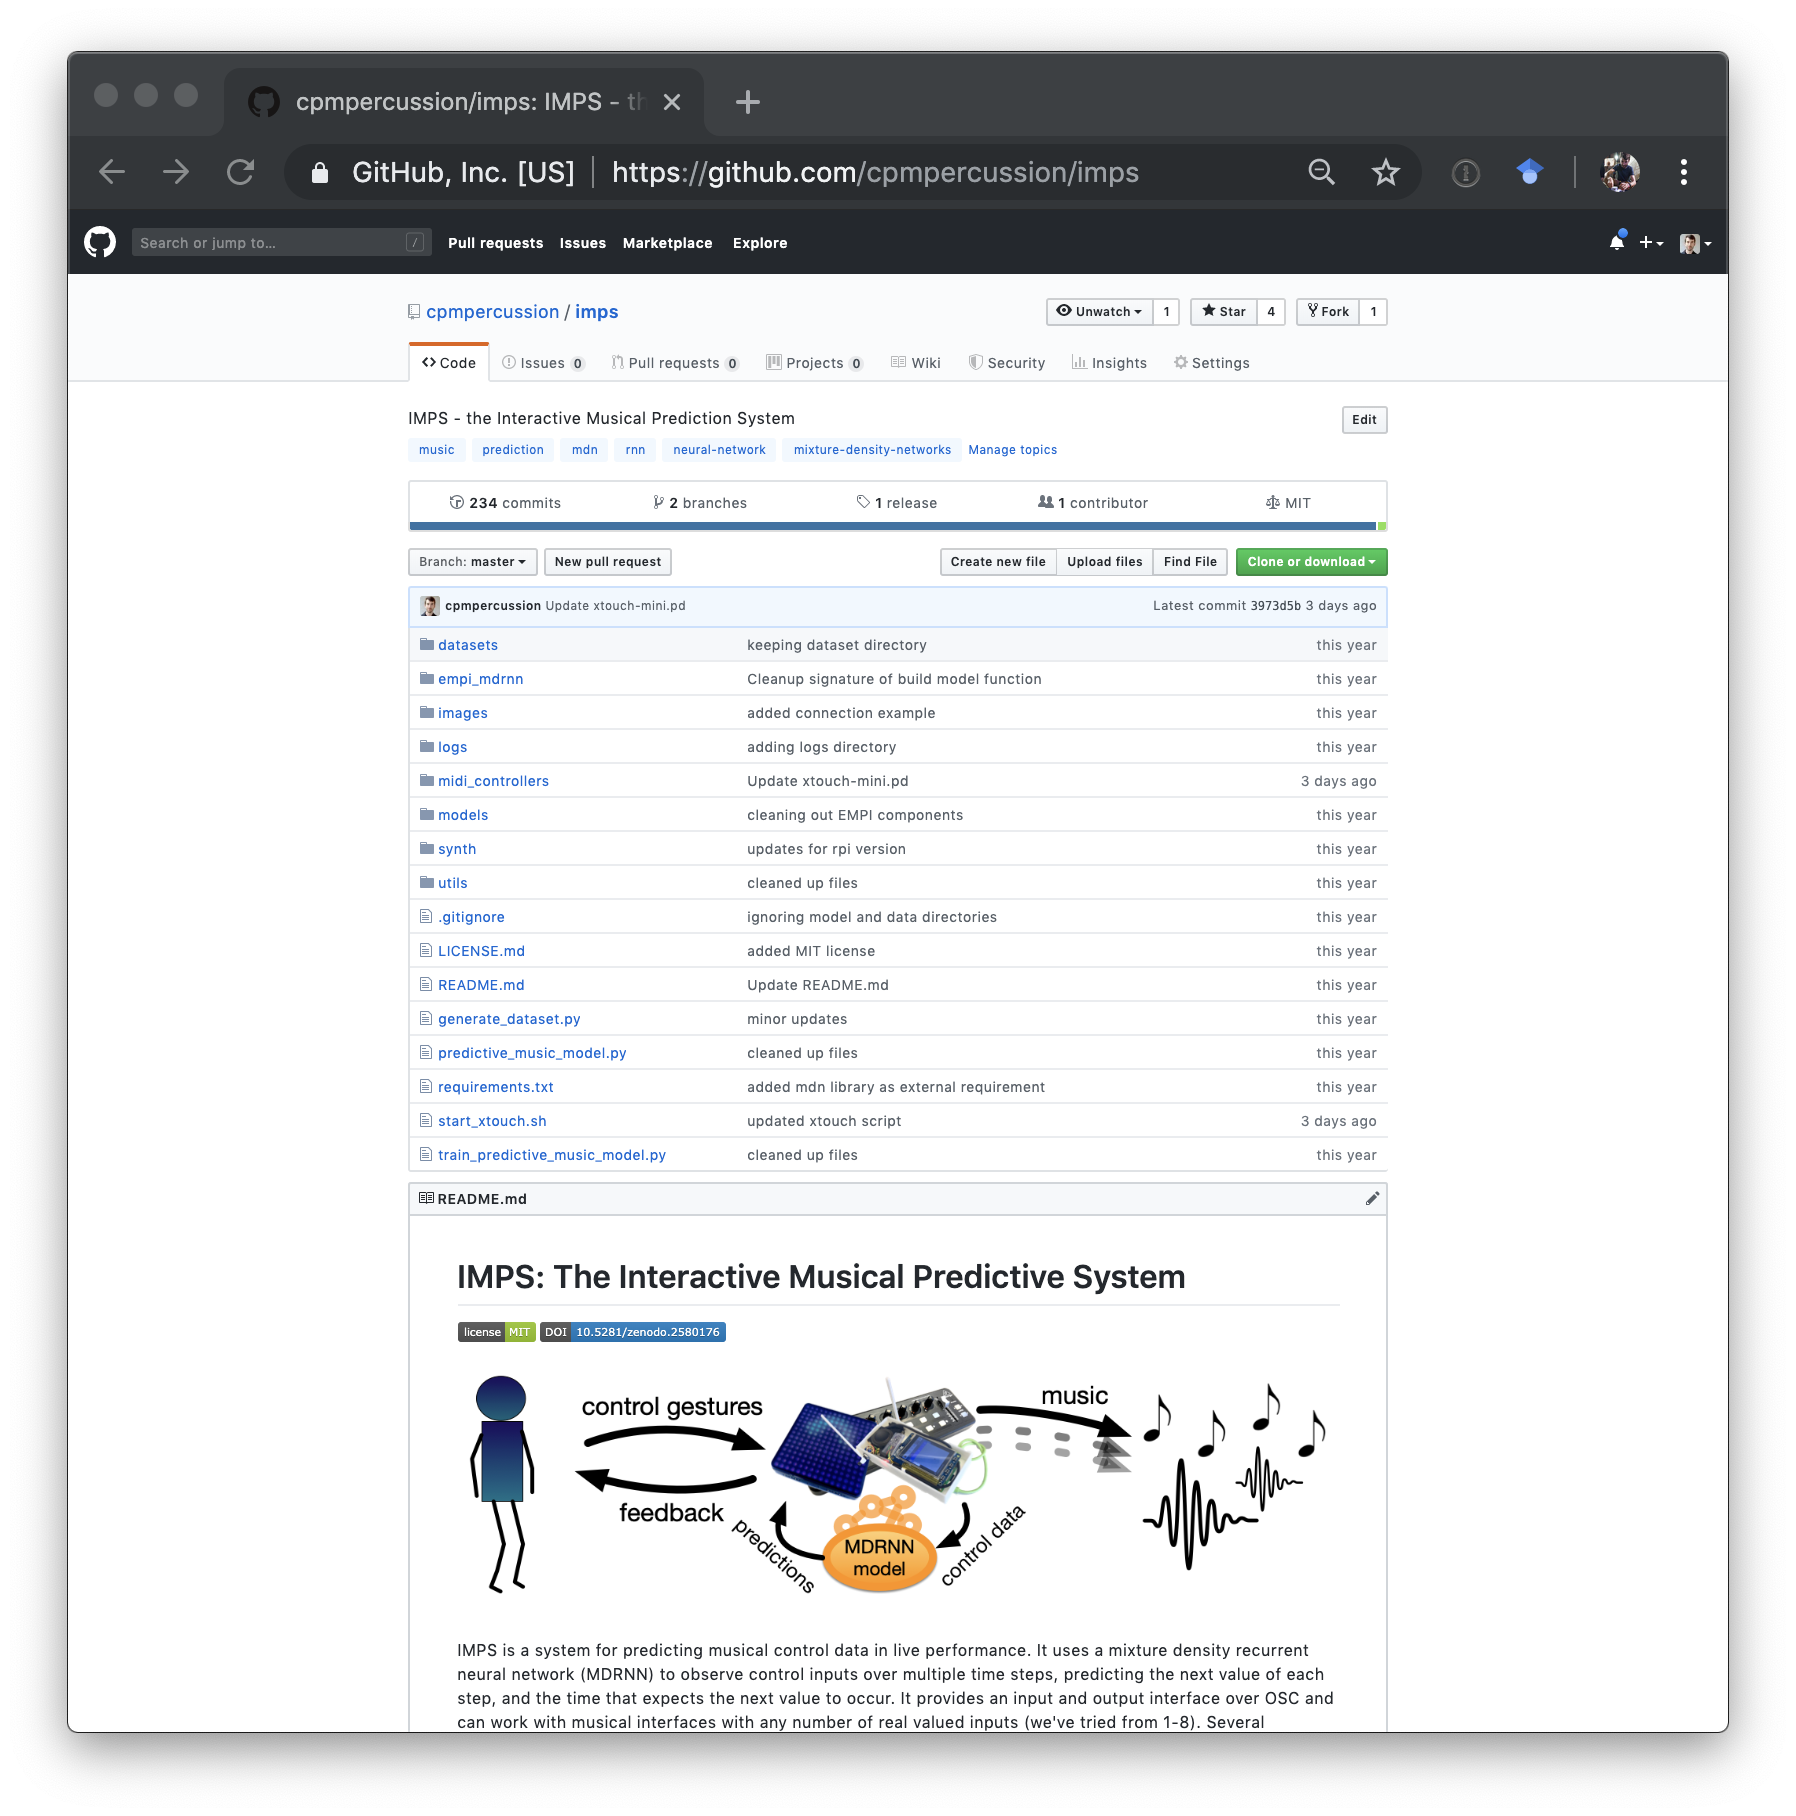Viewport: 1796px width, 1816px height.
Task: Open the user avatar dropdown in header
Action: point(1695,243)
